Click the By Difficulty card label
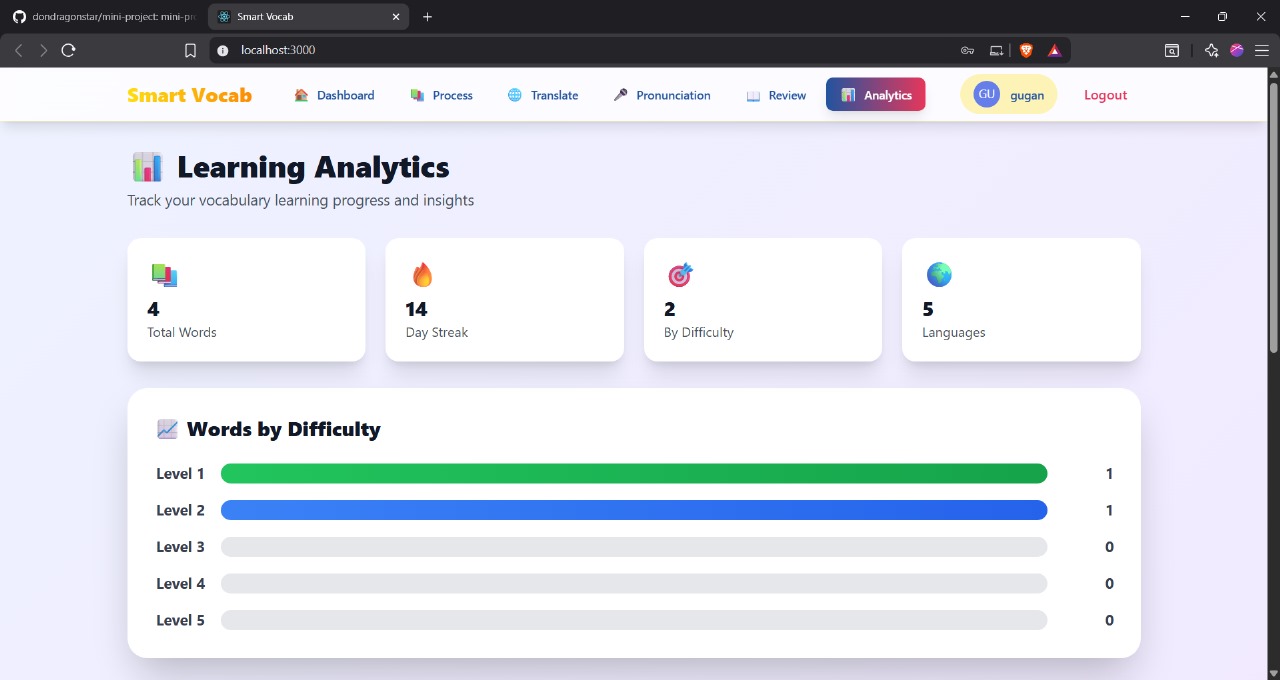The height and width of the screenshot is (680, 1280). pyautogui.click(x=698, y=332)
